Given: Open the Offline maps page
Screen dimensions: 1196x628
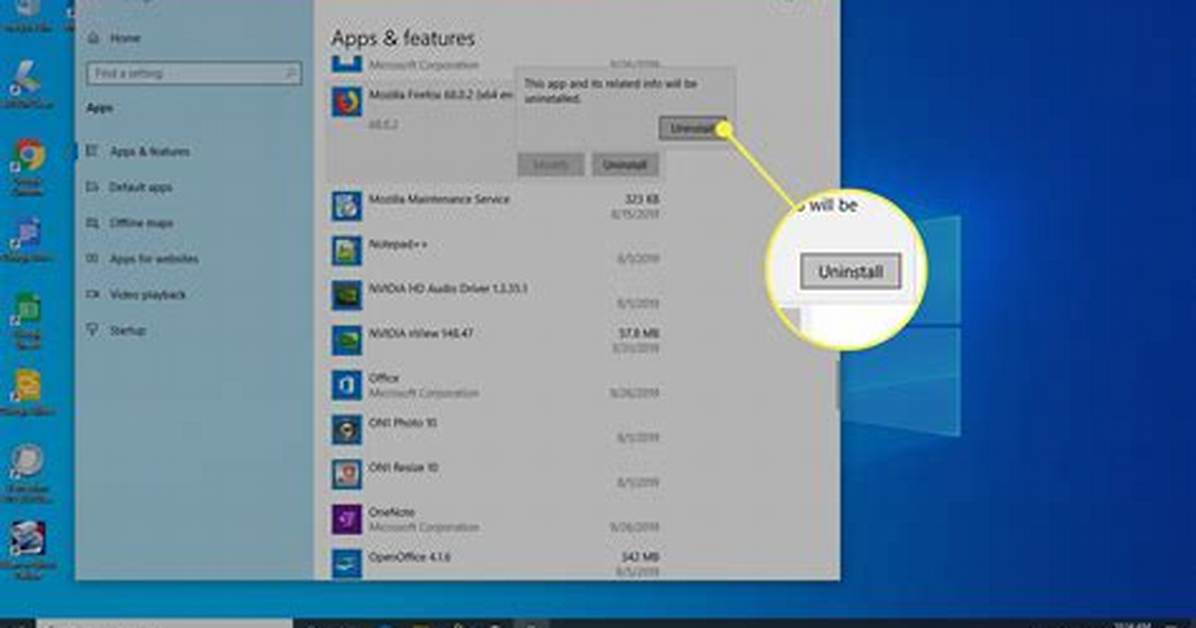Looking at the screenshot, I should tap(142, 223).
